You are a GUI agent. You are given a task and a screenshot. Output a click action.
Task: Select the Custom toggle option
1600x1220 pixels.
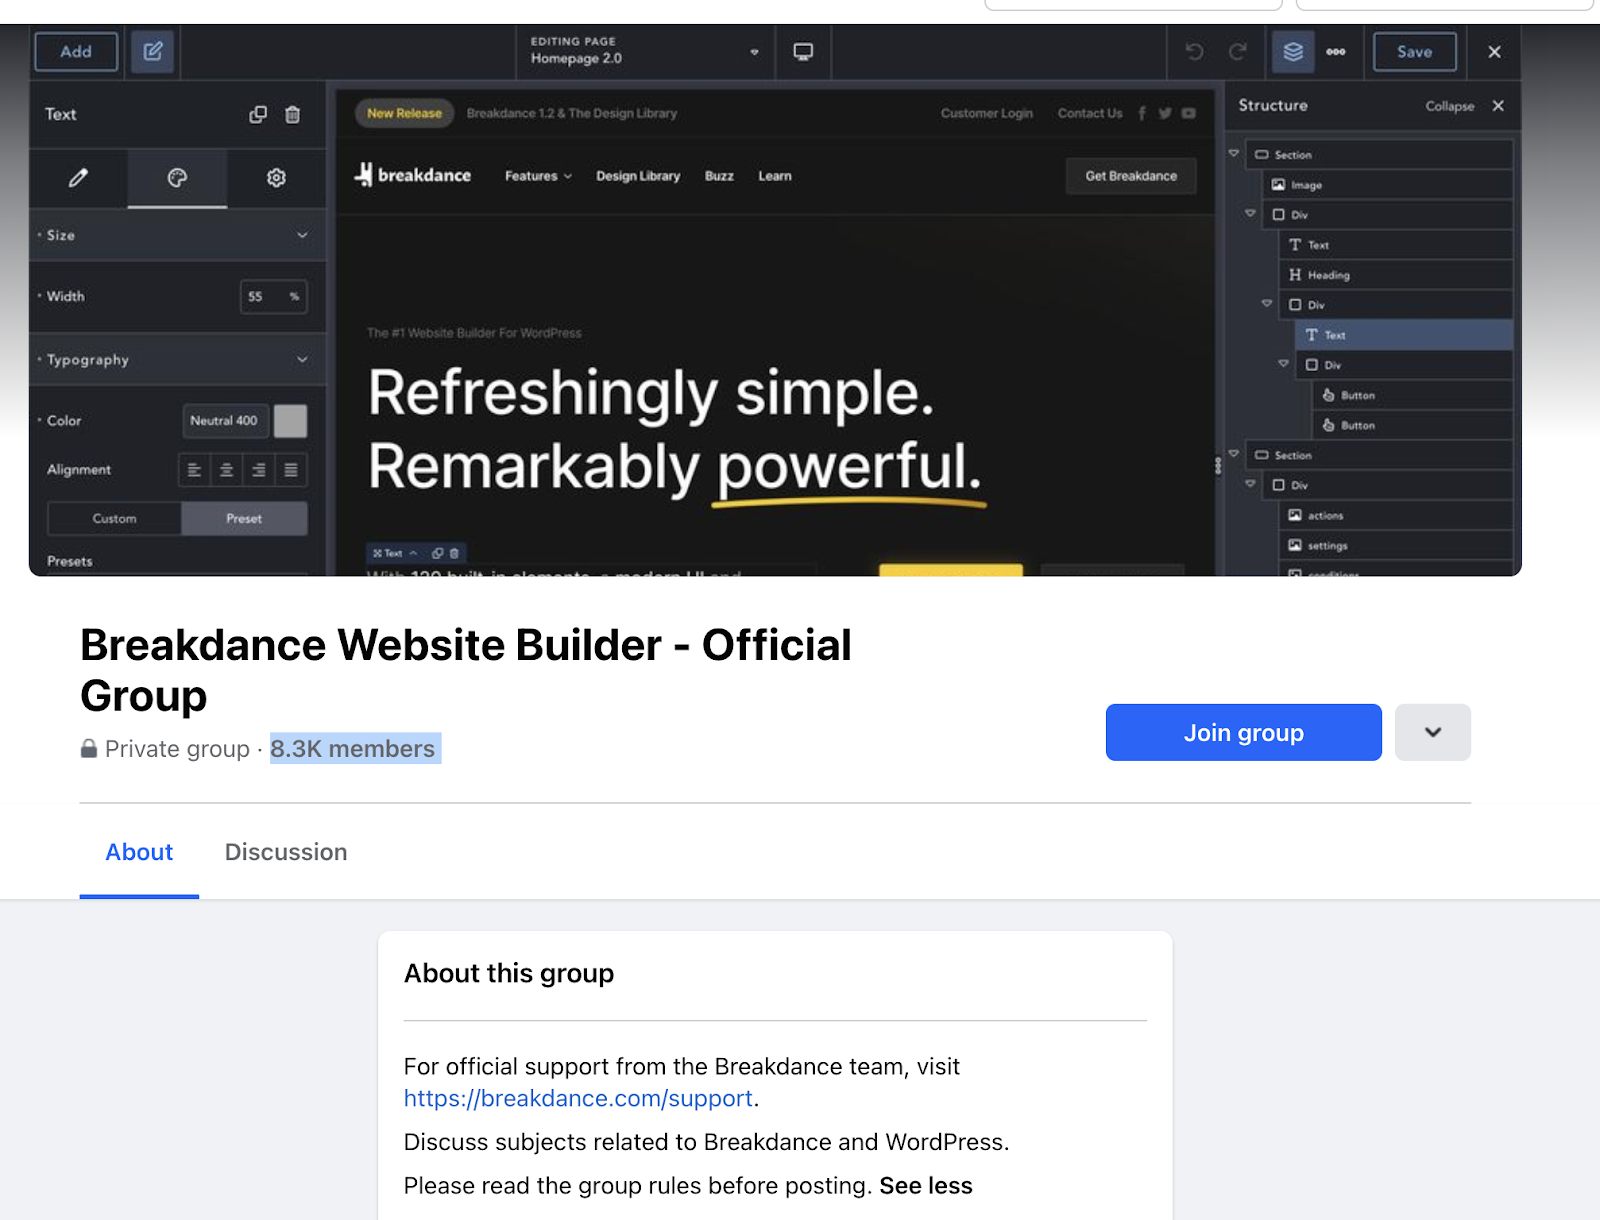tap(114, 519)
